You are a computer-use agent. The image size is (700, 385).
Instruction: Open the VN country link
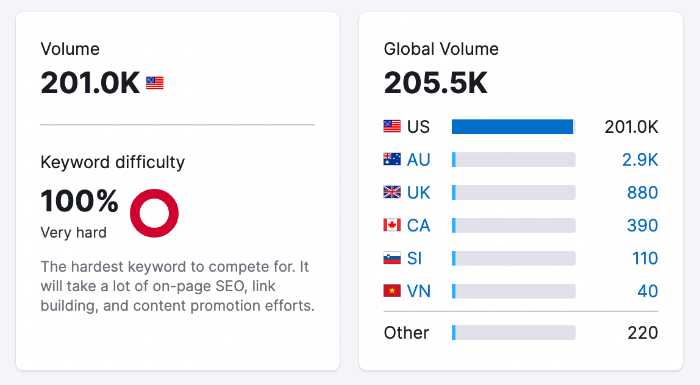pos(419,291)
